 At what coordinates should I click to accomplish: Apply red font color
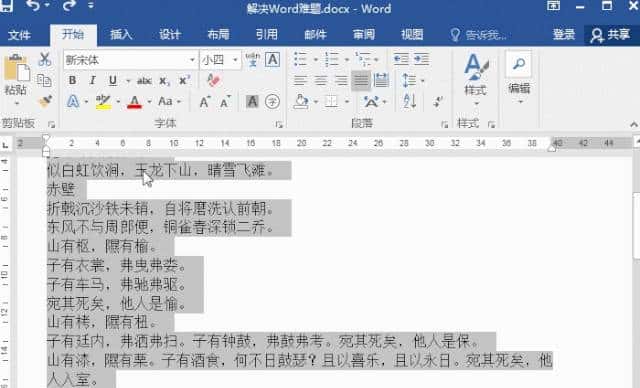pos(134,102)
